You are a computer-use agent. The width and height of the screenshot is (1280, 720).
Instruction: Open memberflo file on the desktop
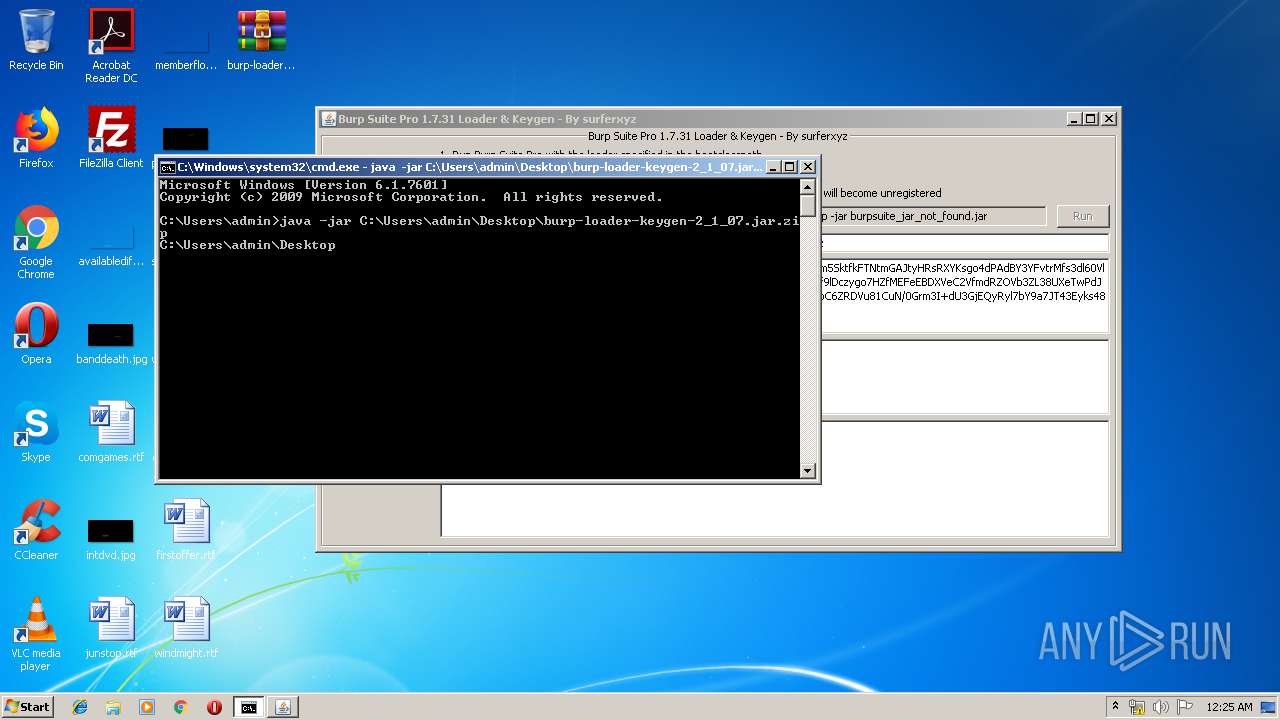[x=186, y=50]
